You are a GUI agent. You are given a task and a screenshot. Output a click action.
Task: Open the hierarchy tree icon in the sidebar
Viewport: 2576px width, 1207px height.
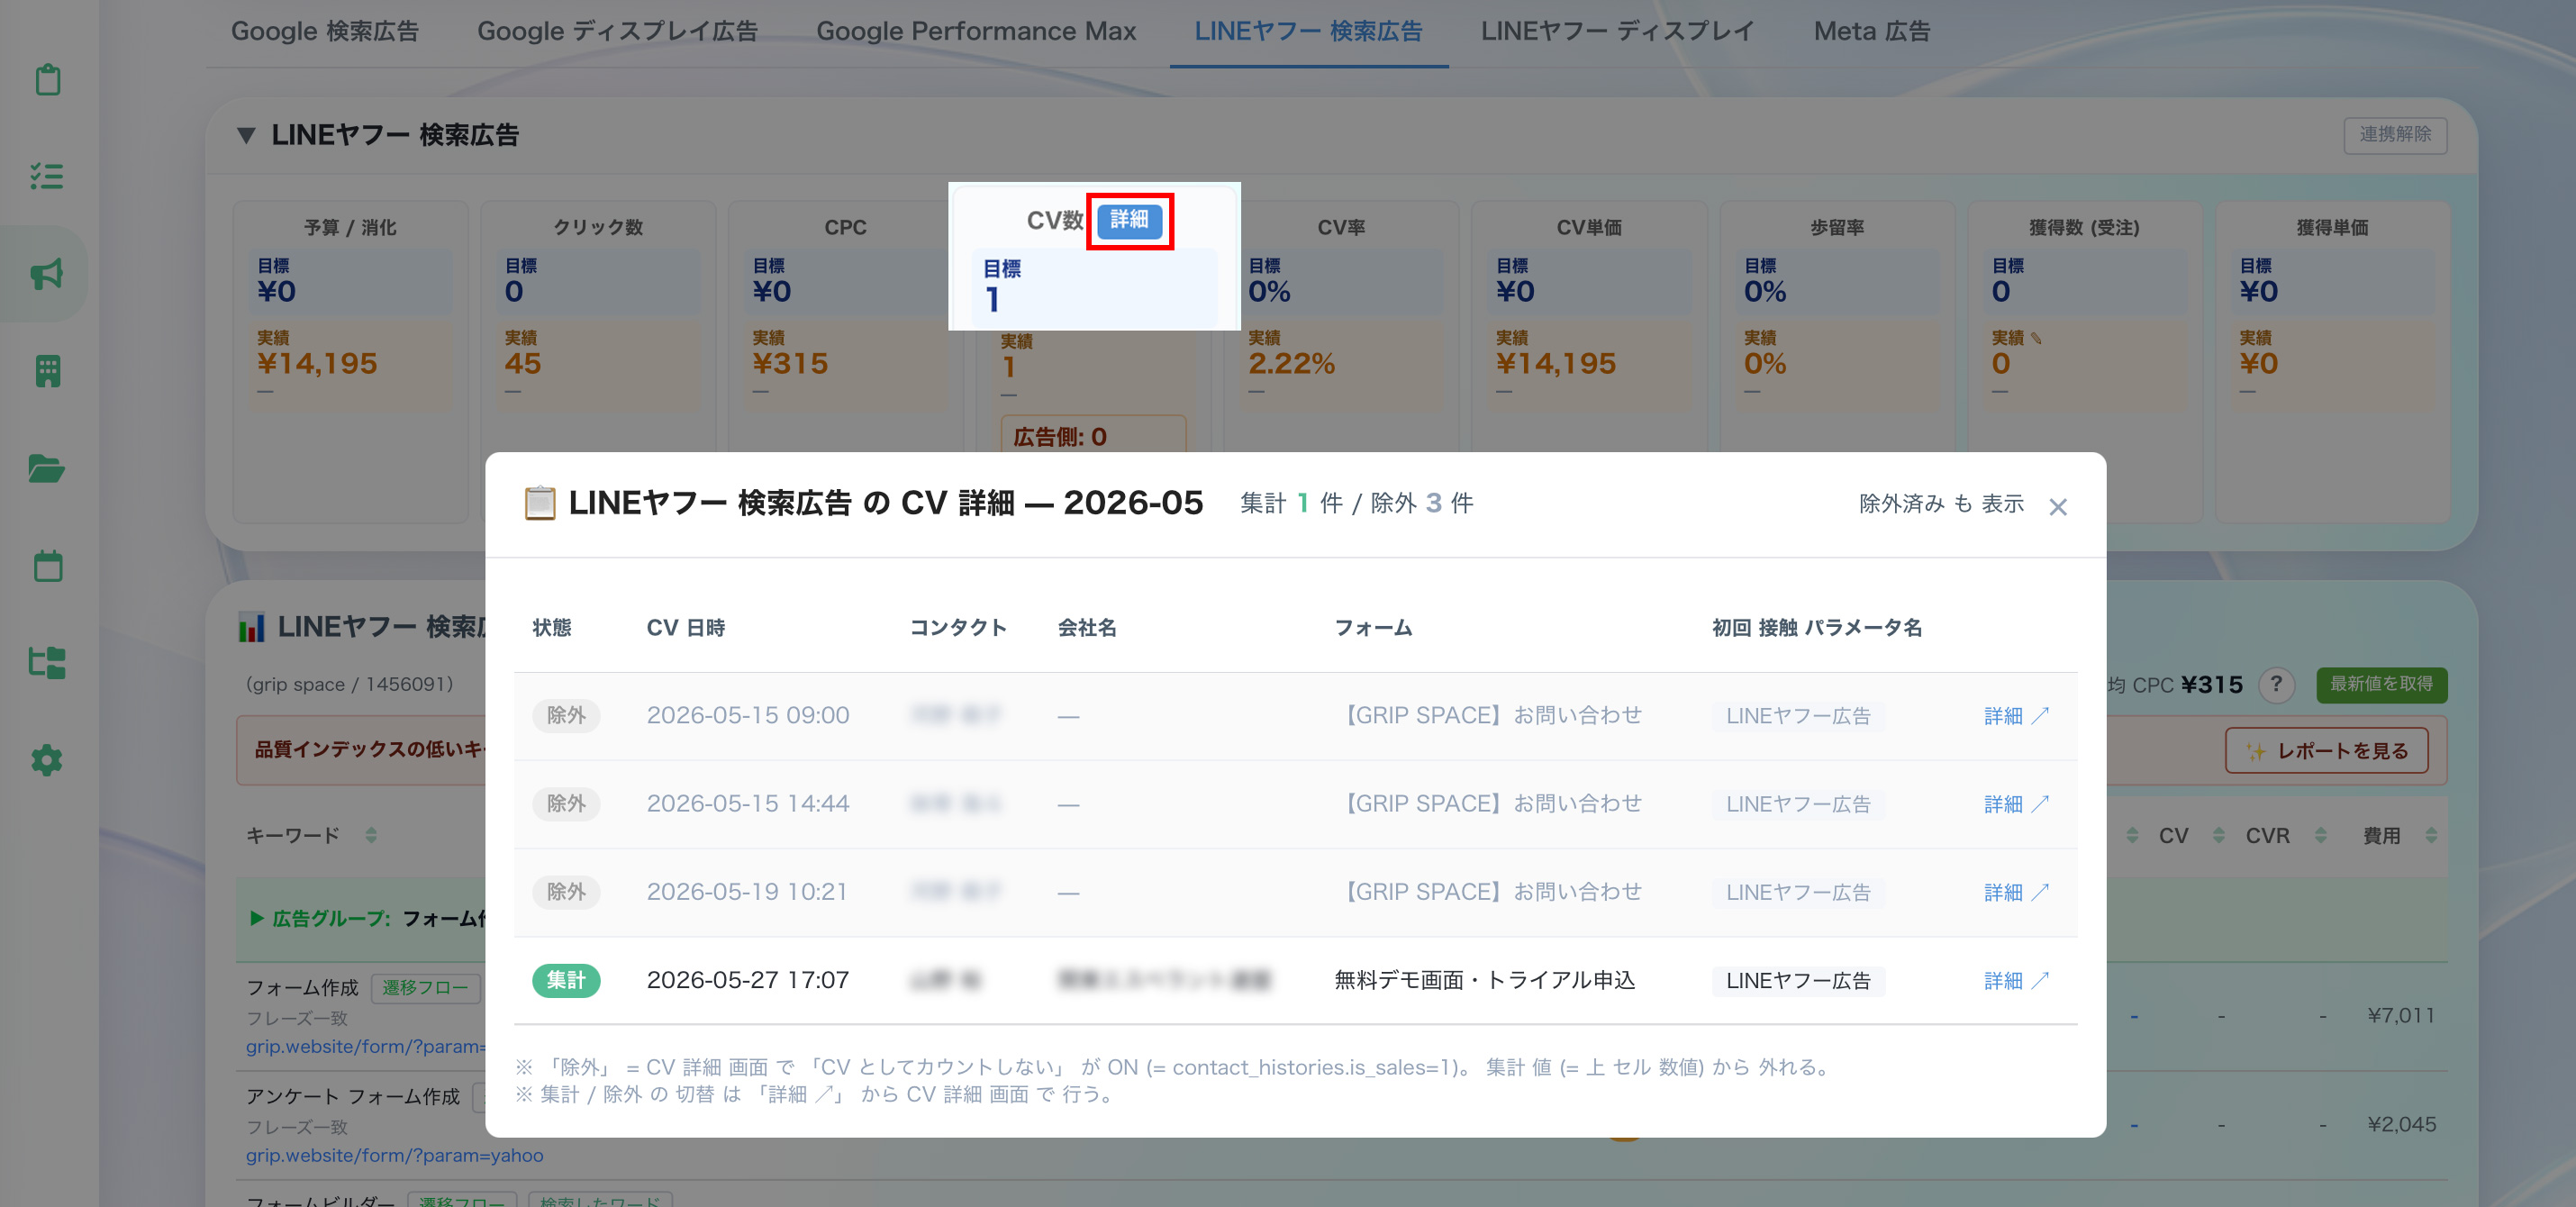coord(48,662)
